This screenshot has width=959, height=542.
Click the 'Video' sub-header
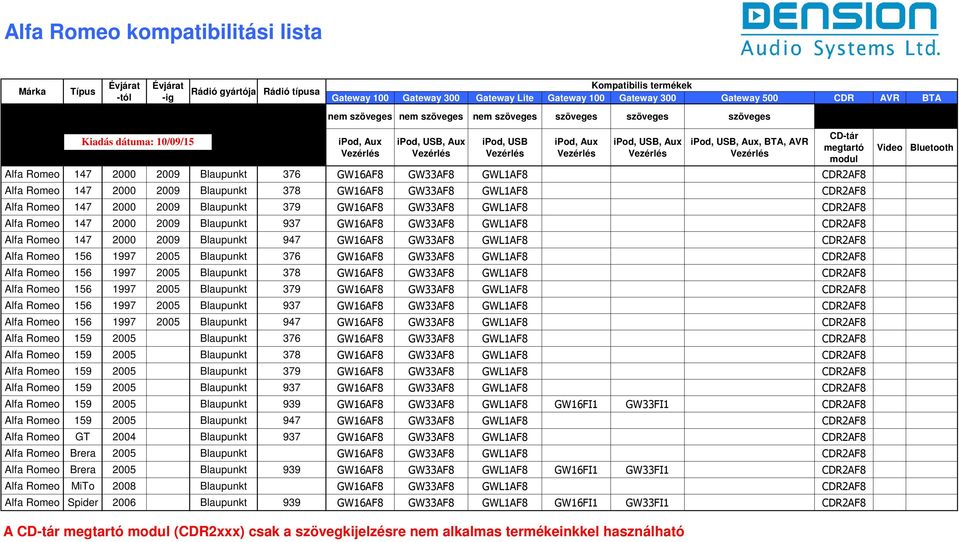click(889, 147)
